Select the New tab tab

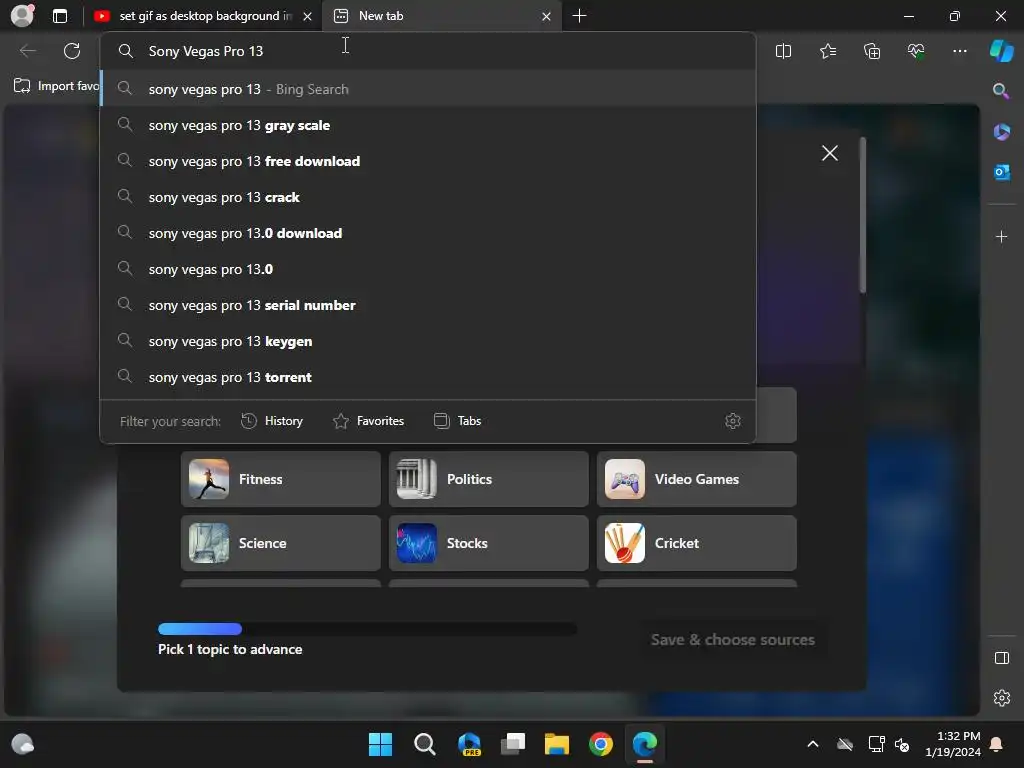442,16
